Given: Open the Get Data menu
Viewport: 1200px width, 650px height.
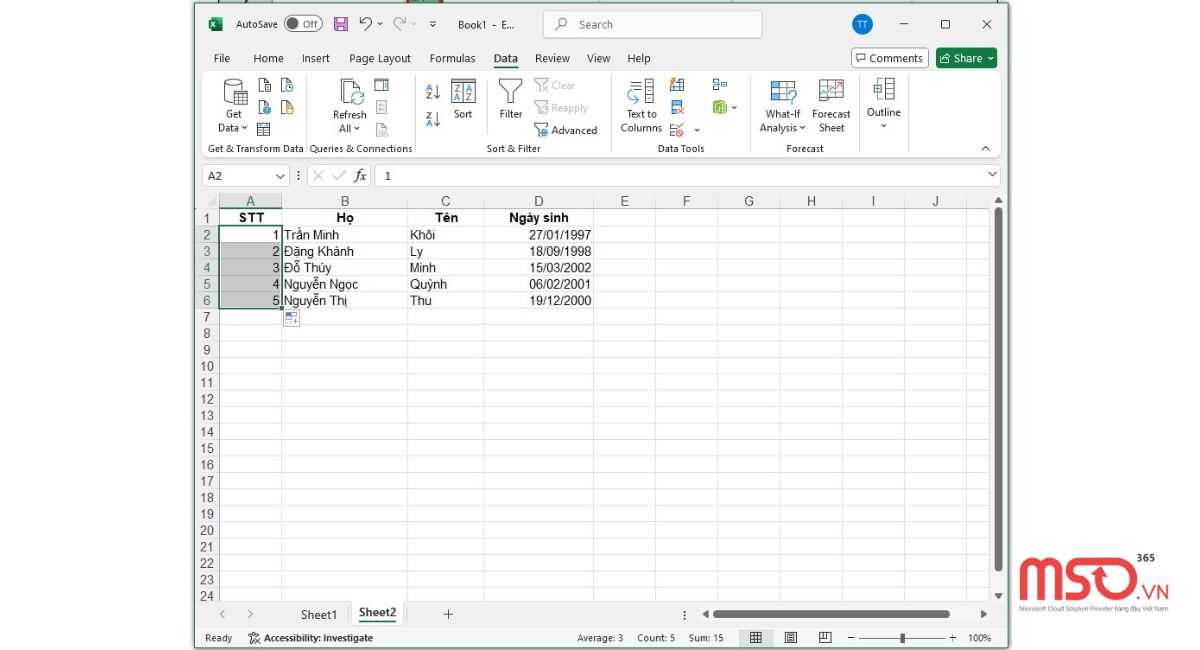Looking at the screenshot, I should pos(234,106).
